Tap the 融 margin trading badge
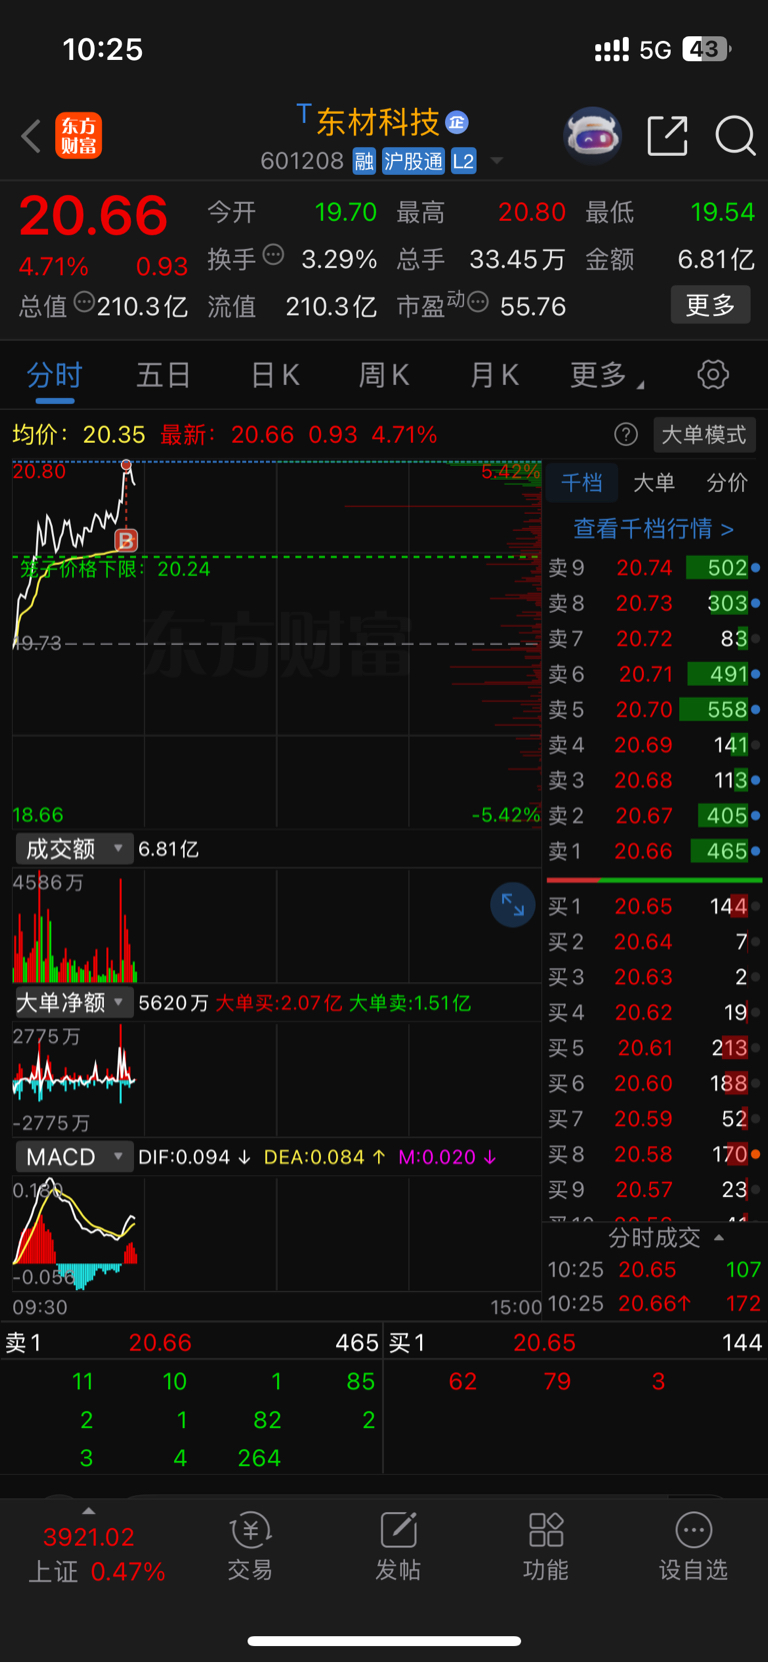The image size is (768, 1663). 364,161
